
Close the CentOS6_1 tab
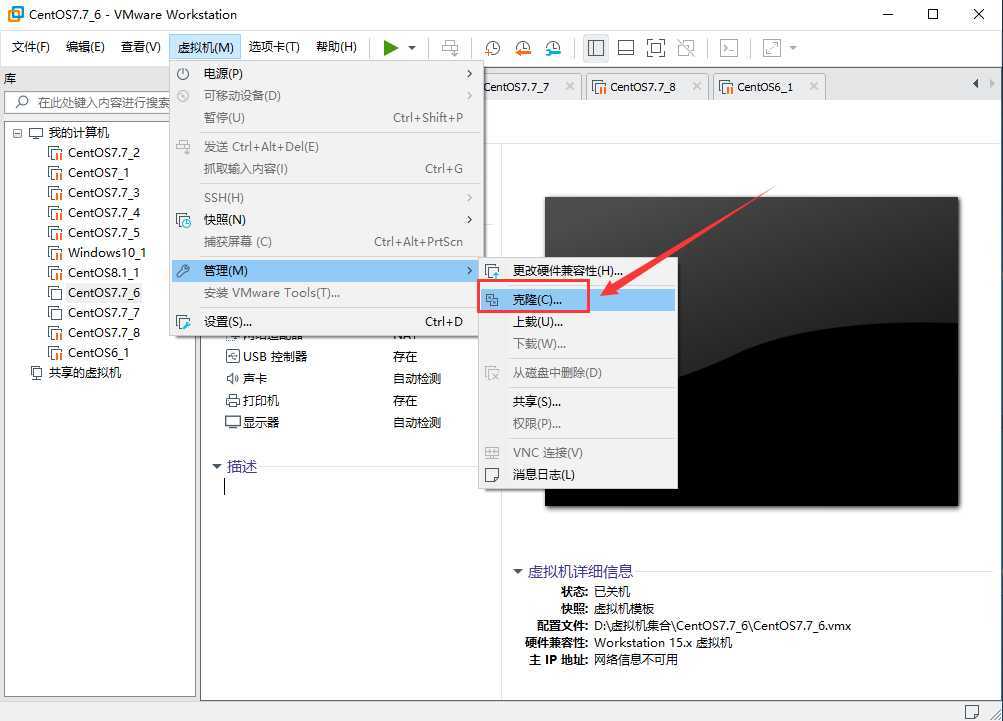(x=814, y=86)
